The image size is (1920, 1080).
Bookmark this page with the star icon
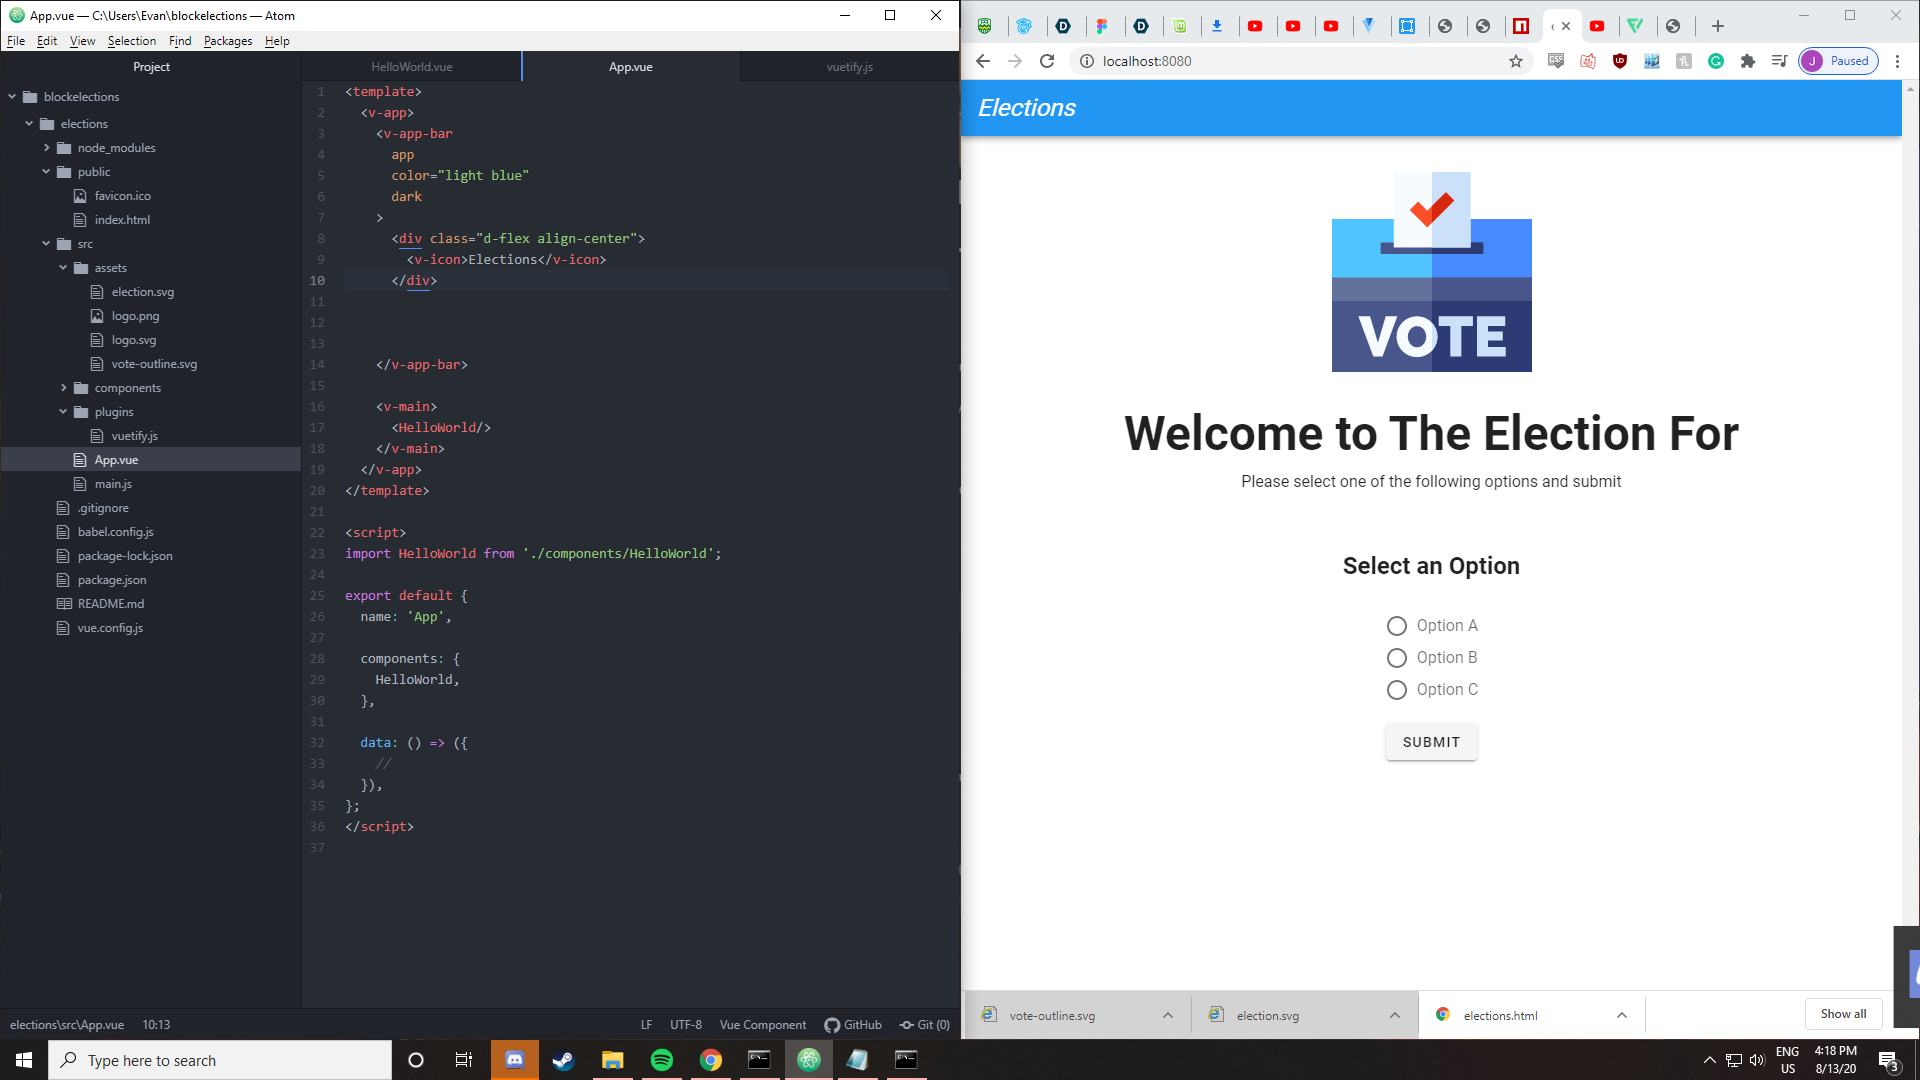tap(1516, 61)
